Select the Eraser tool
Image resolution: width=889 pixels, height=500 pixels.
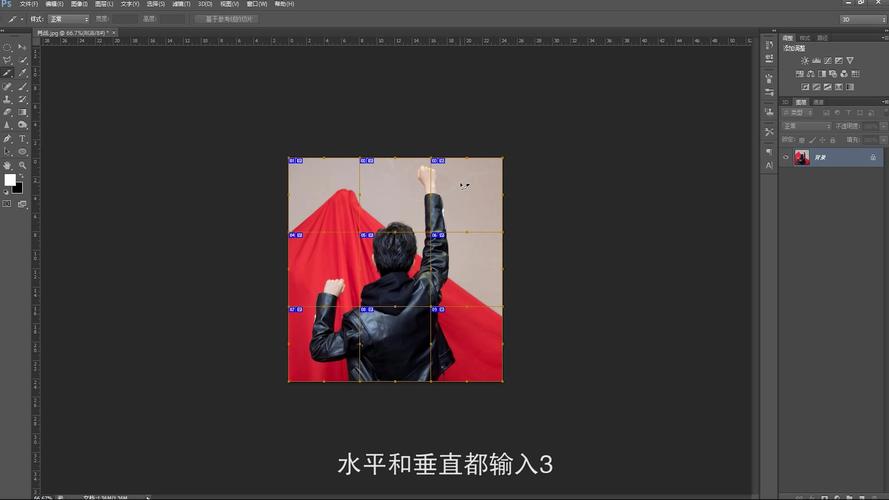pos(7,112)
